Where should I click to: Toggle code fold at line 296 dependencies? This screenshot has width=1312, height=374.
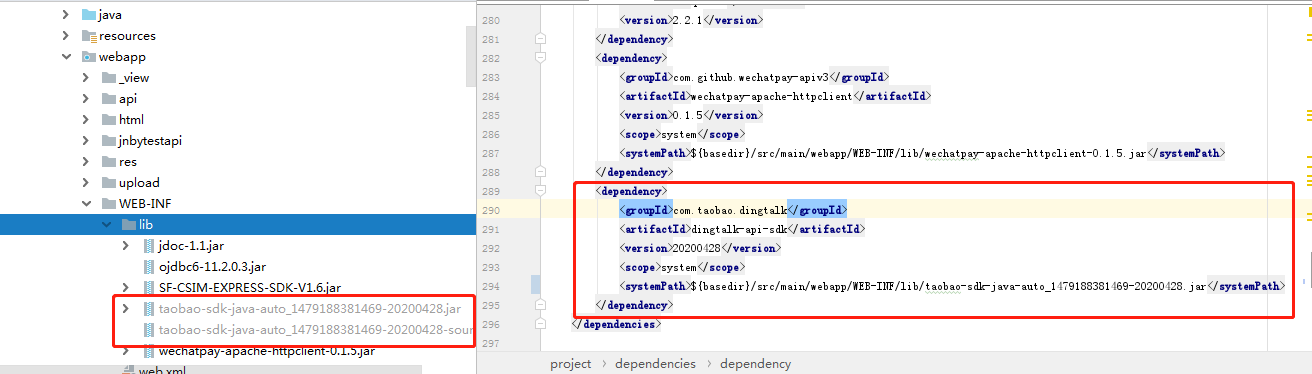pyautogui.click(x=541, y=323)
